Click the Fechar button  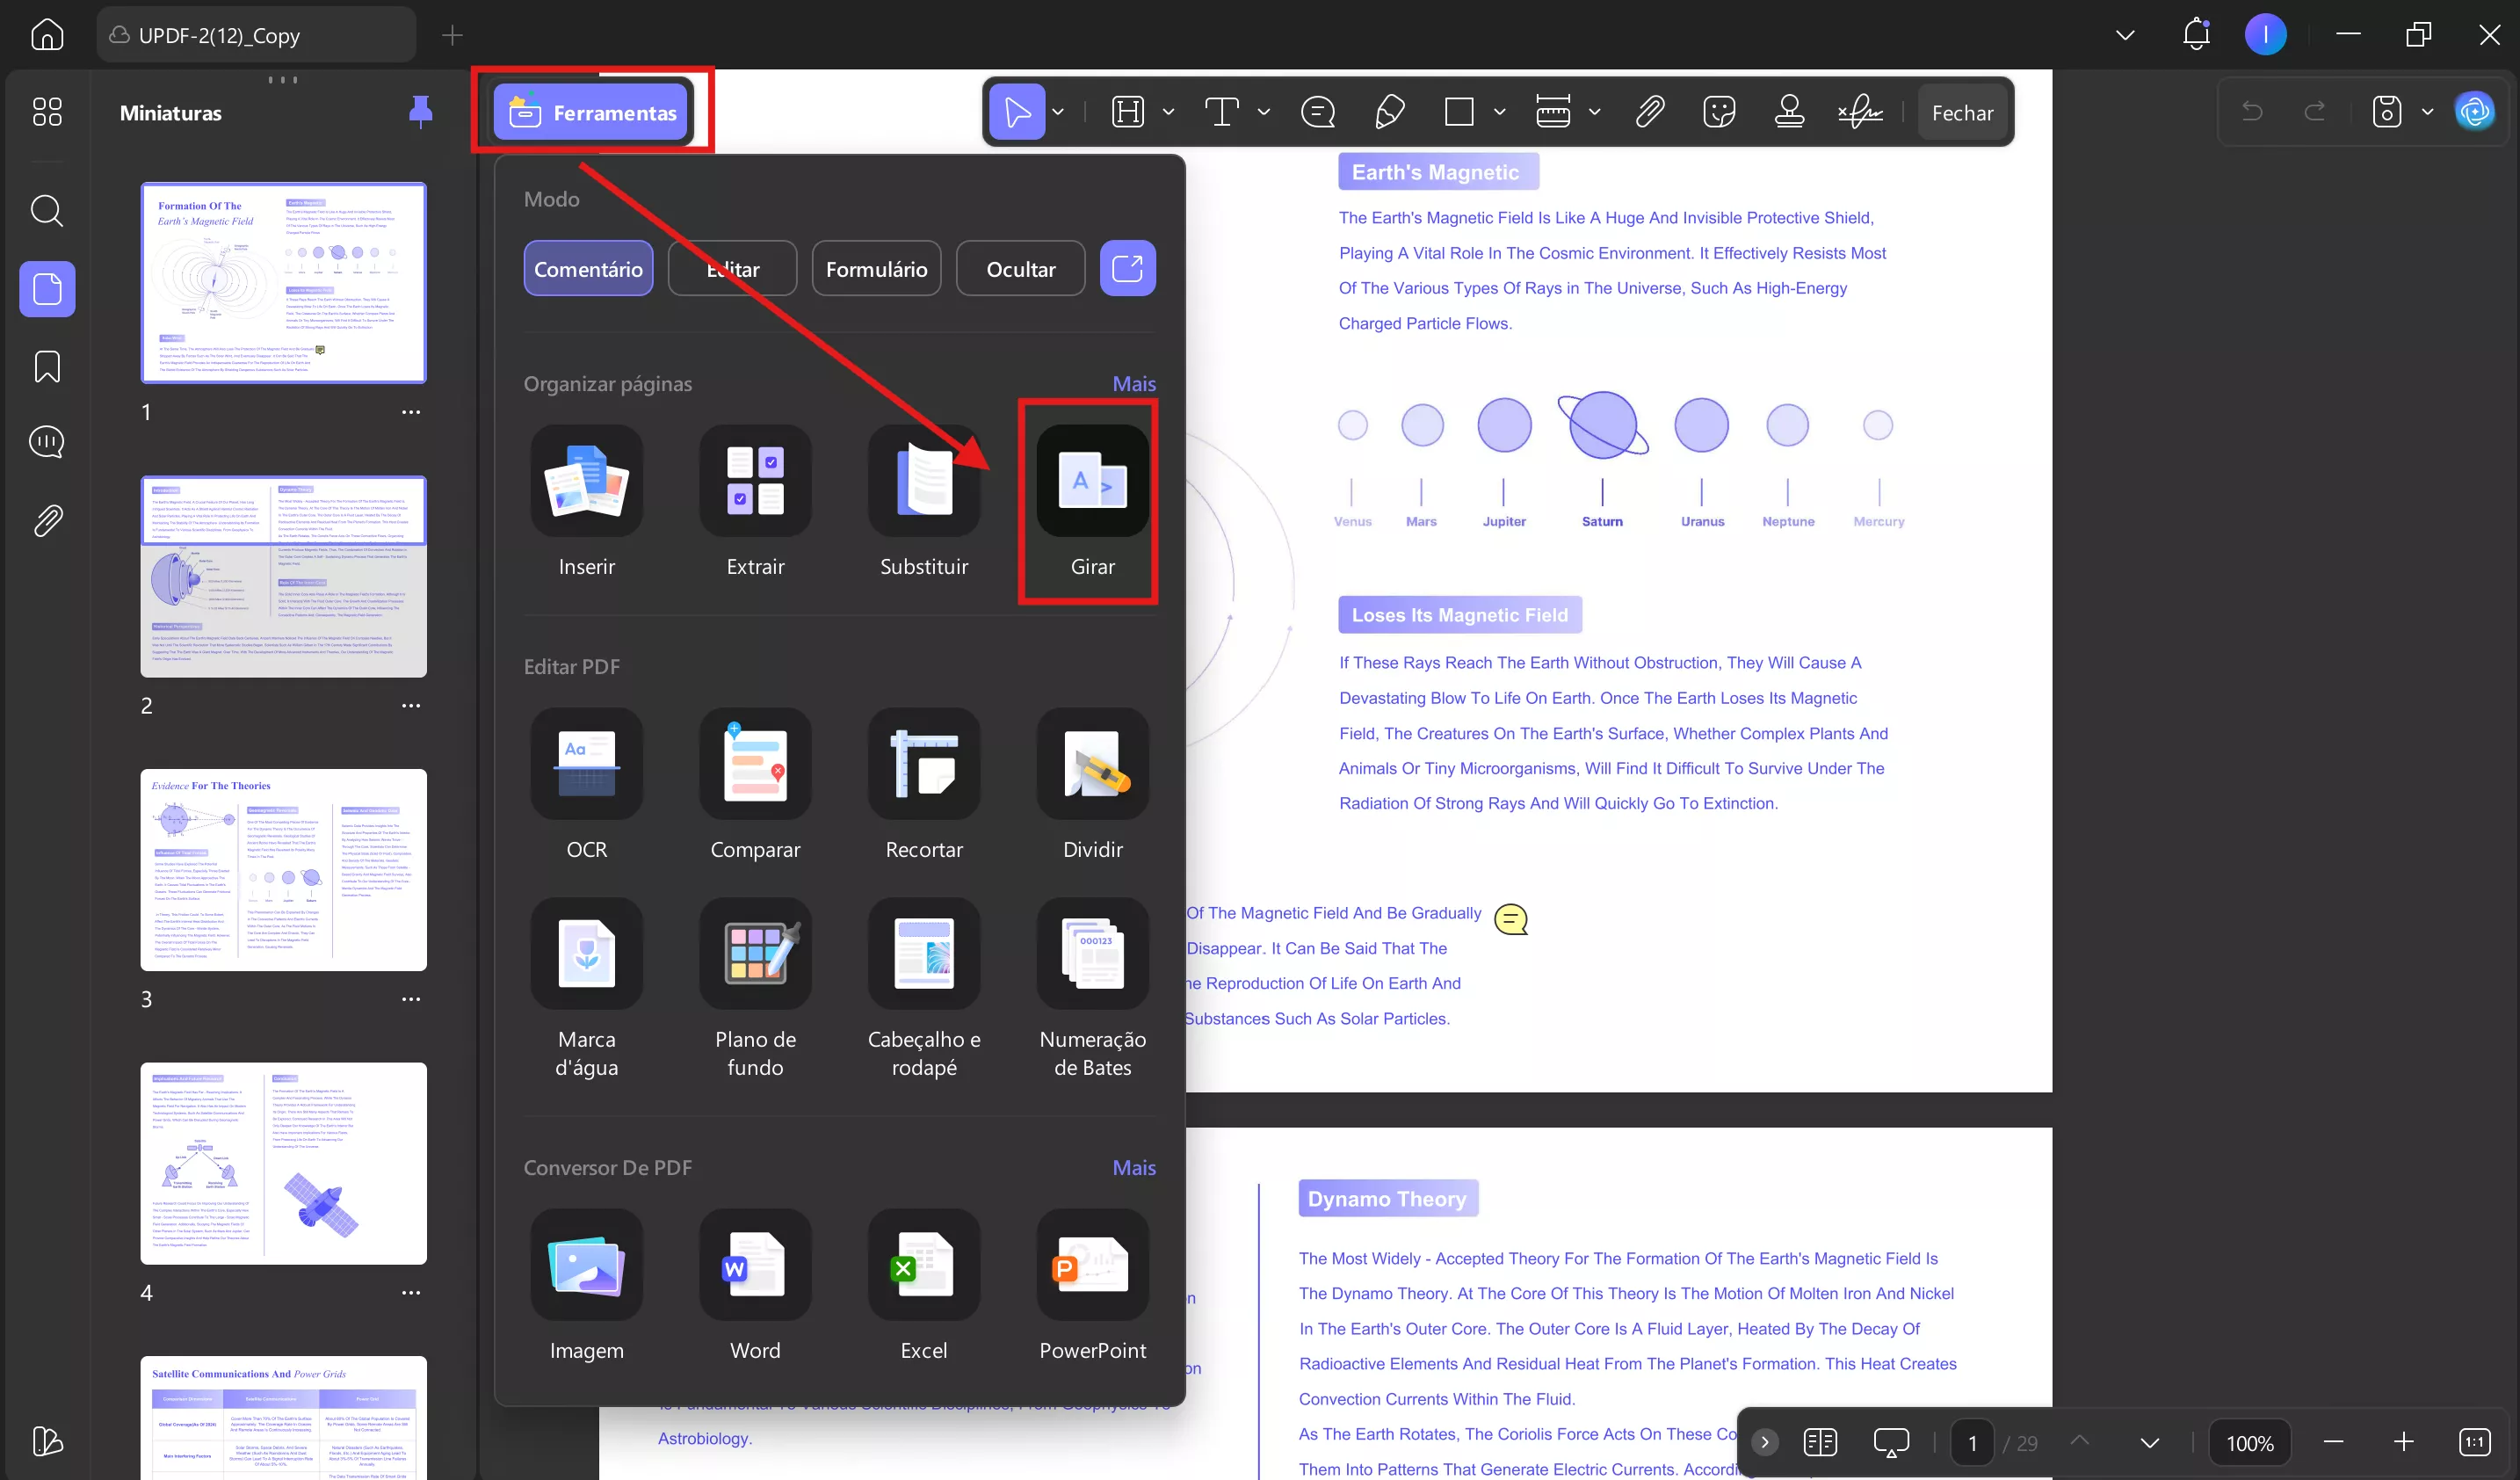pos(1961,112)
